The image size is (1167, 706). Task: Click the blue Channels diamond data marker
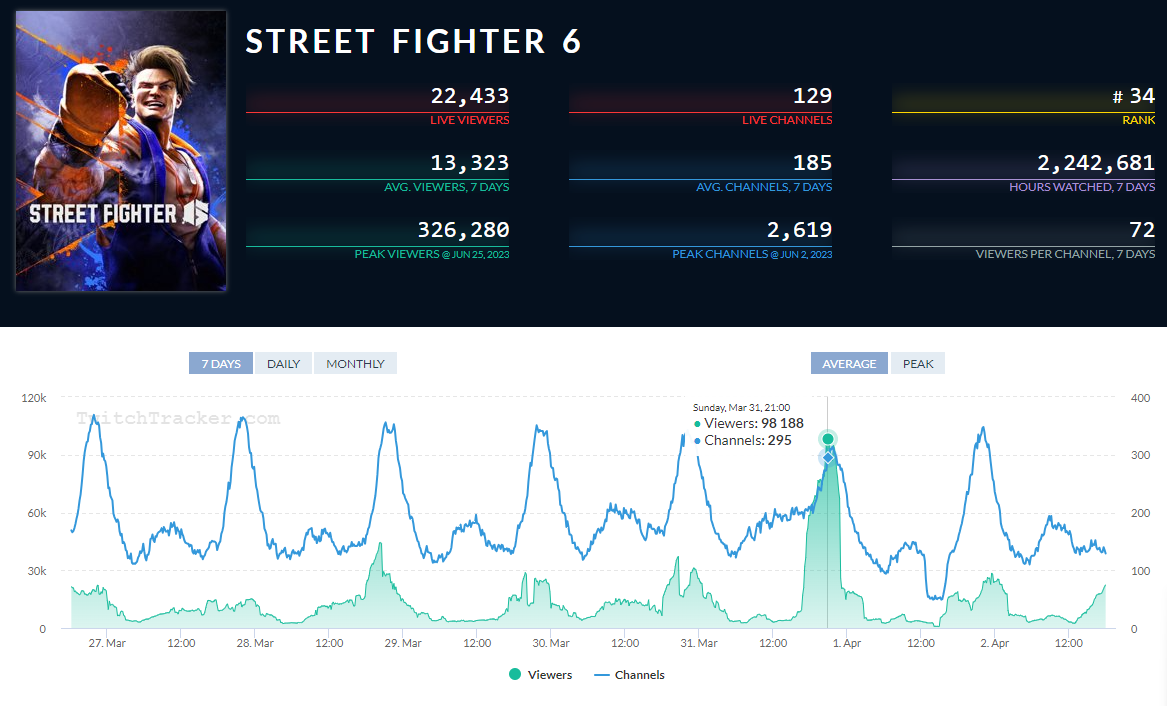828,458
